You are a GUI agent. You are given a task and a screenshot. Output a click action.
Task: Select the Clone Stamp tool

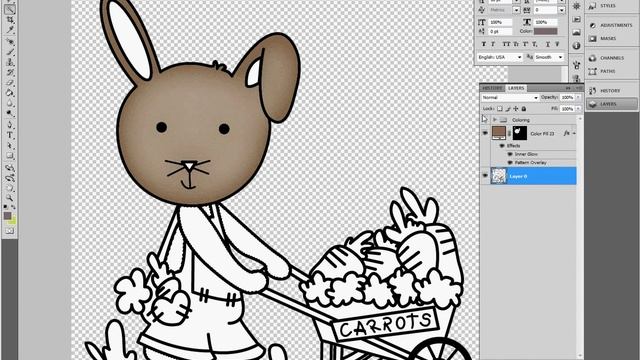[x=10, y=62]
